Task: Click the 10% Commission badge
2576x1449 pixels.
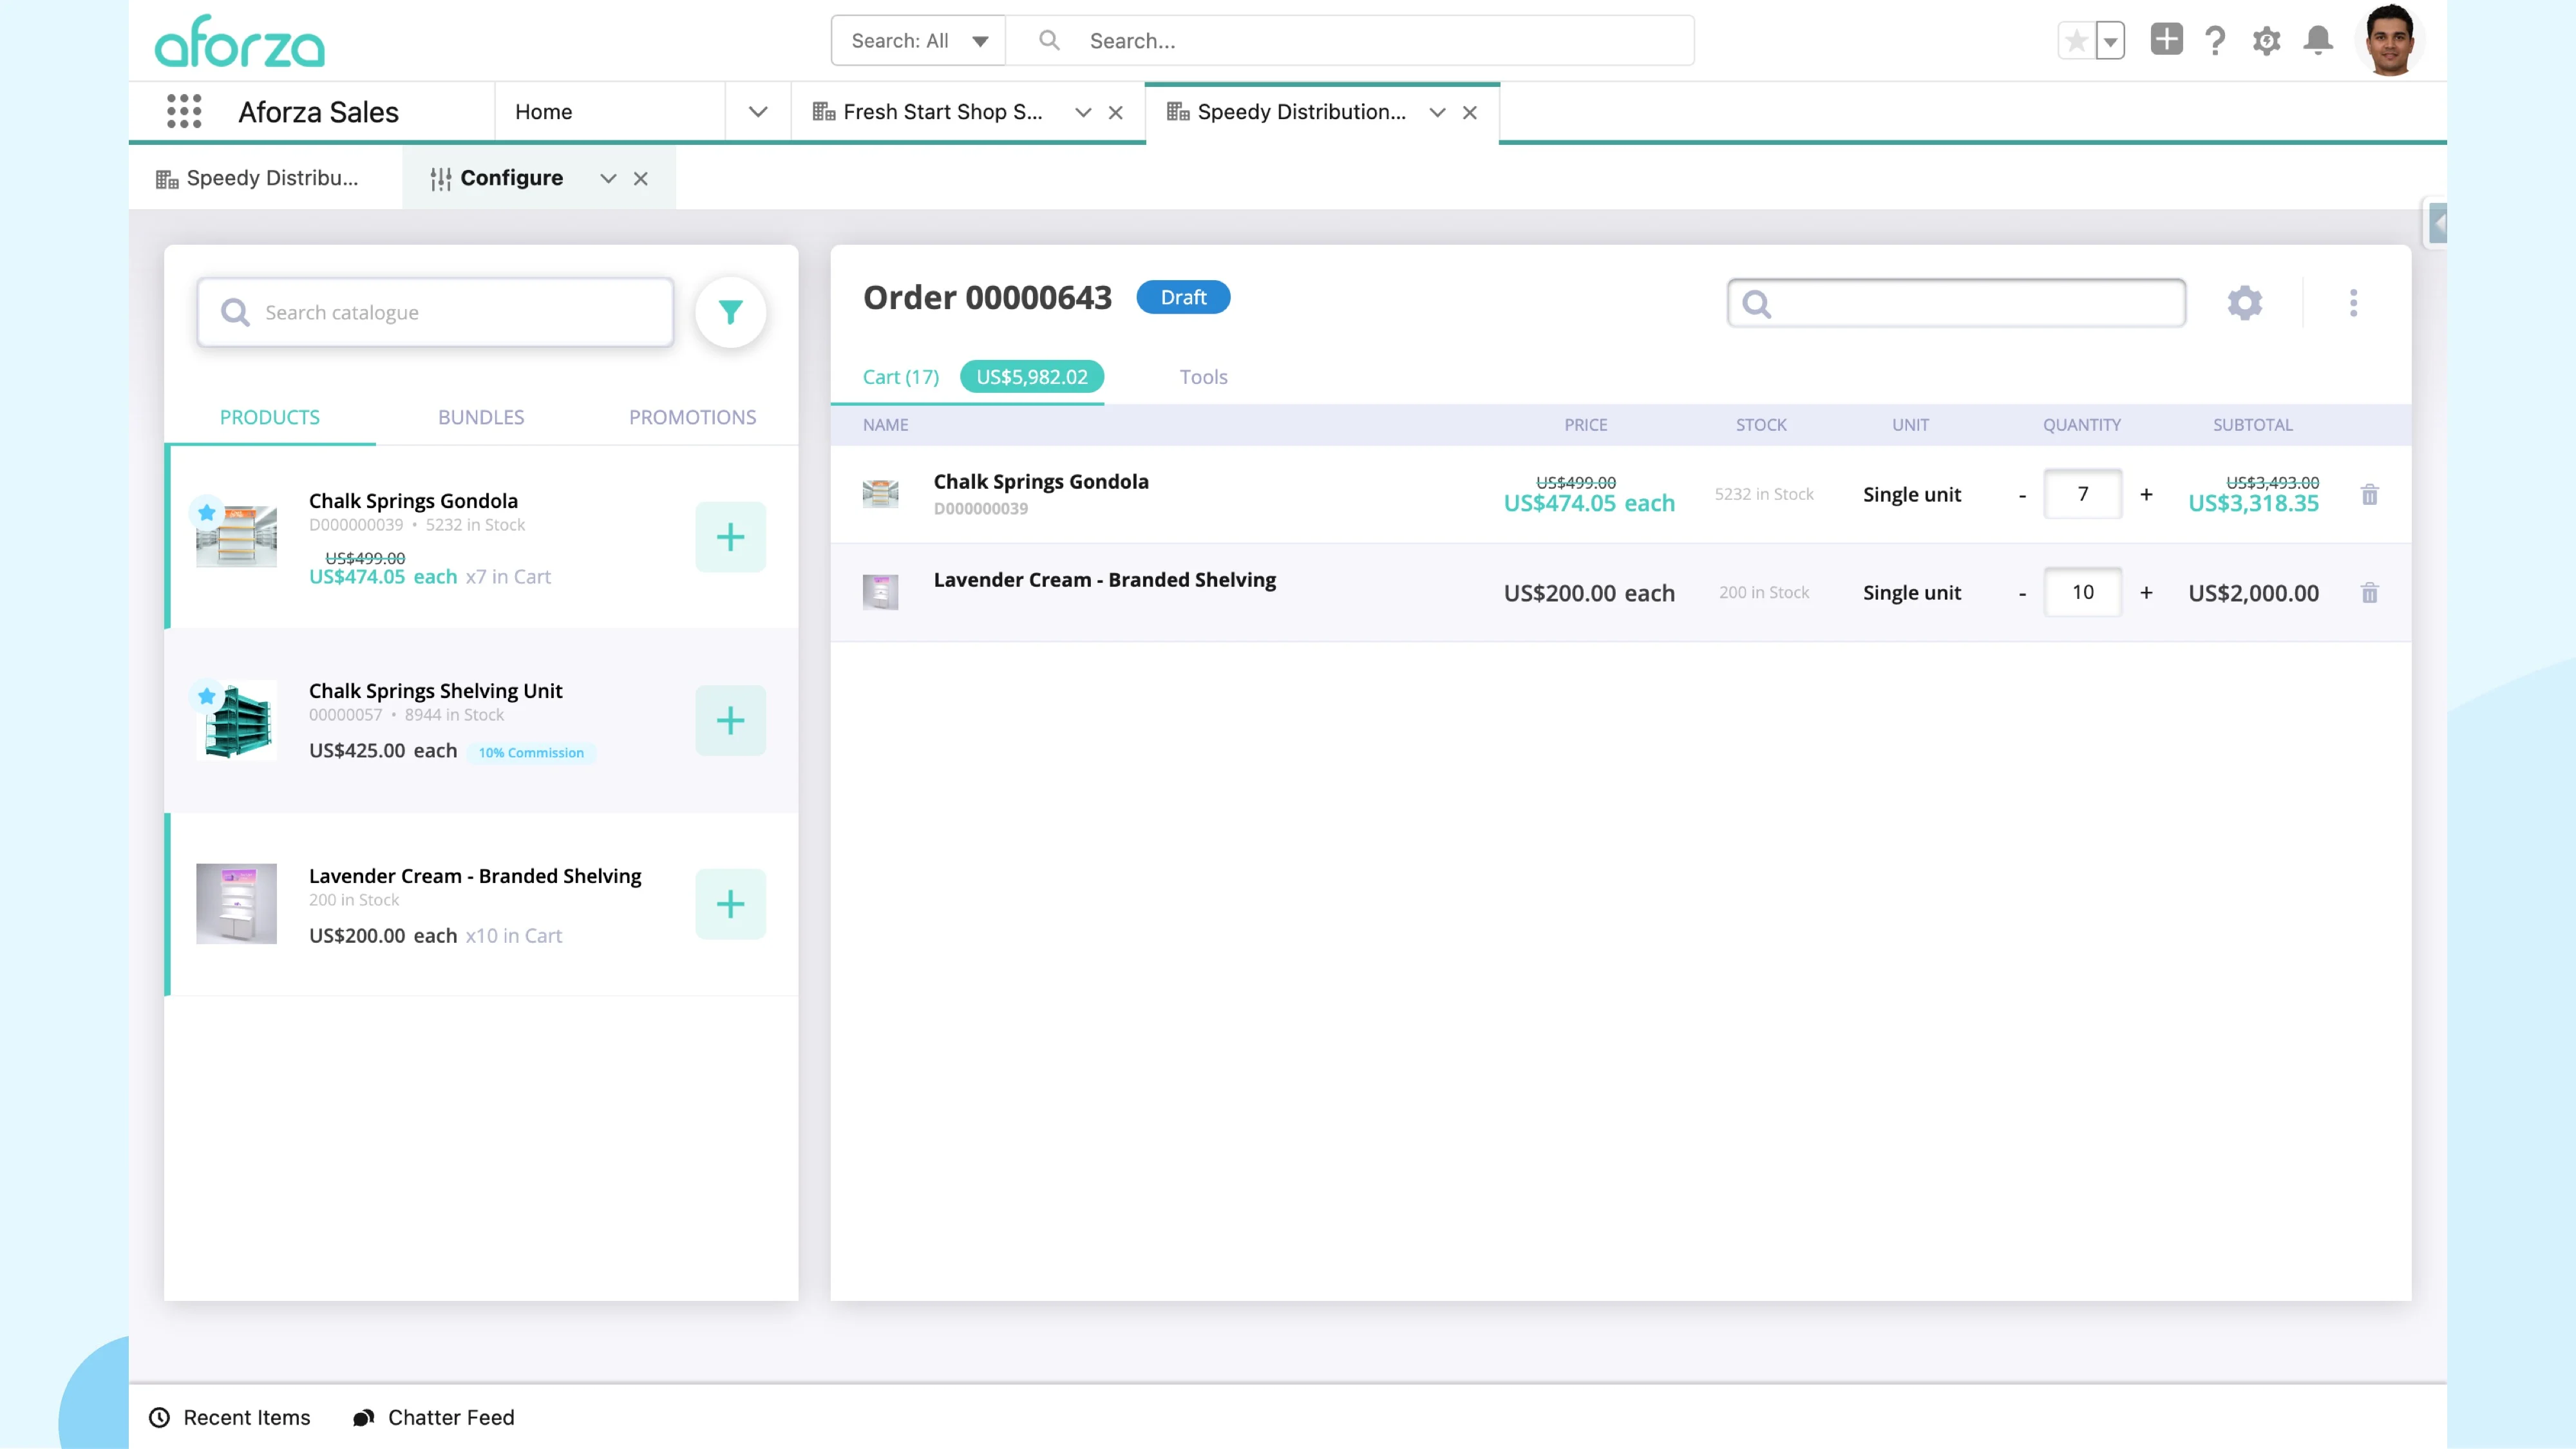Action: point(531,753)
